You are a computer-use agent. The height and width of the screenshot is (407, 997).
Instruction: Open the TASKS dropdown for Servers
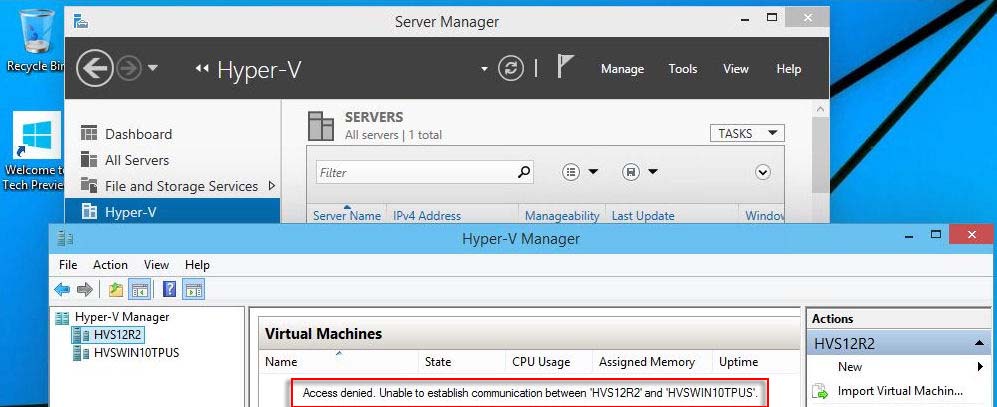point(747,134)
